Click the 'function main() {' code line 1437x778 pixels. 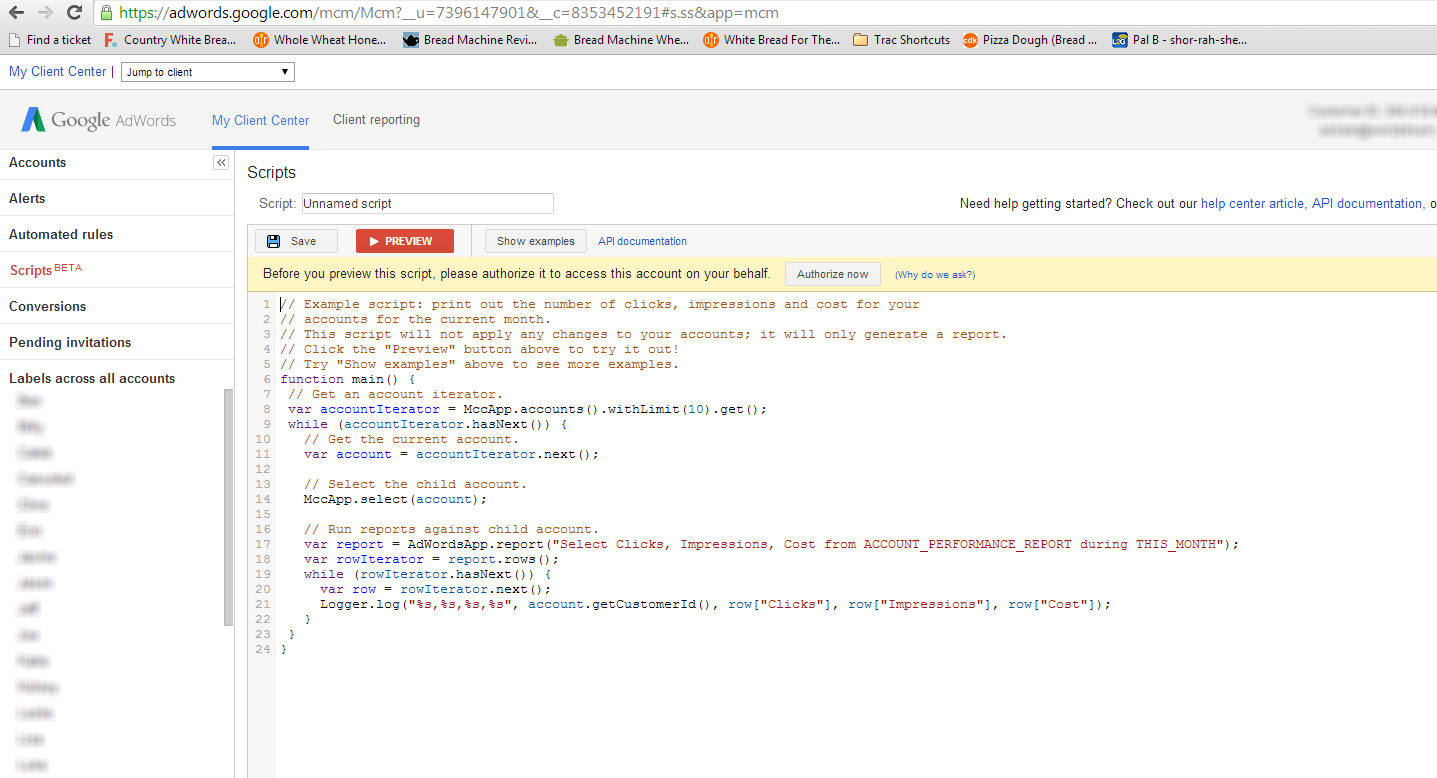347,379
